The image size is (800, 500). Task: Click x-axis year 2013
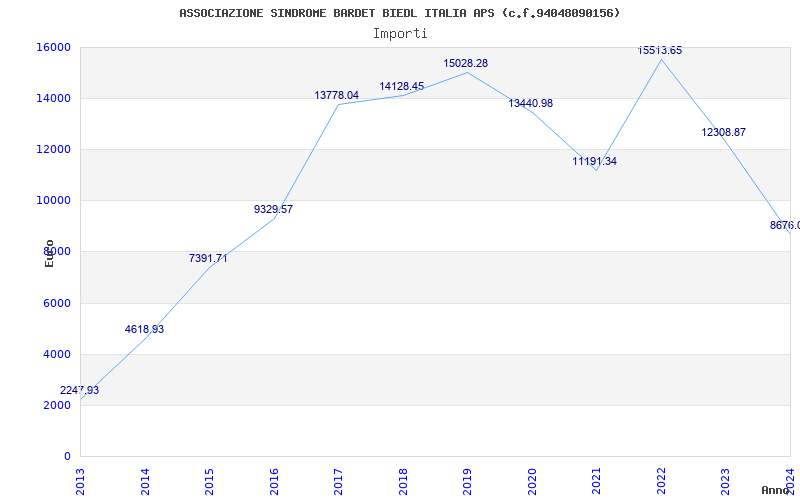tap(81, 482)
